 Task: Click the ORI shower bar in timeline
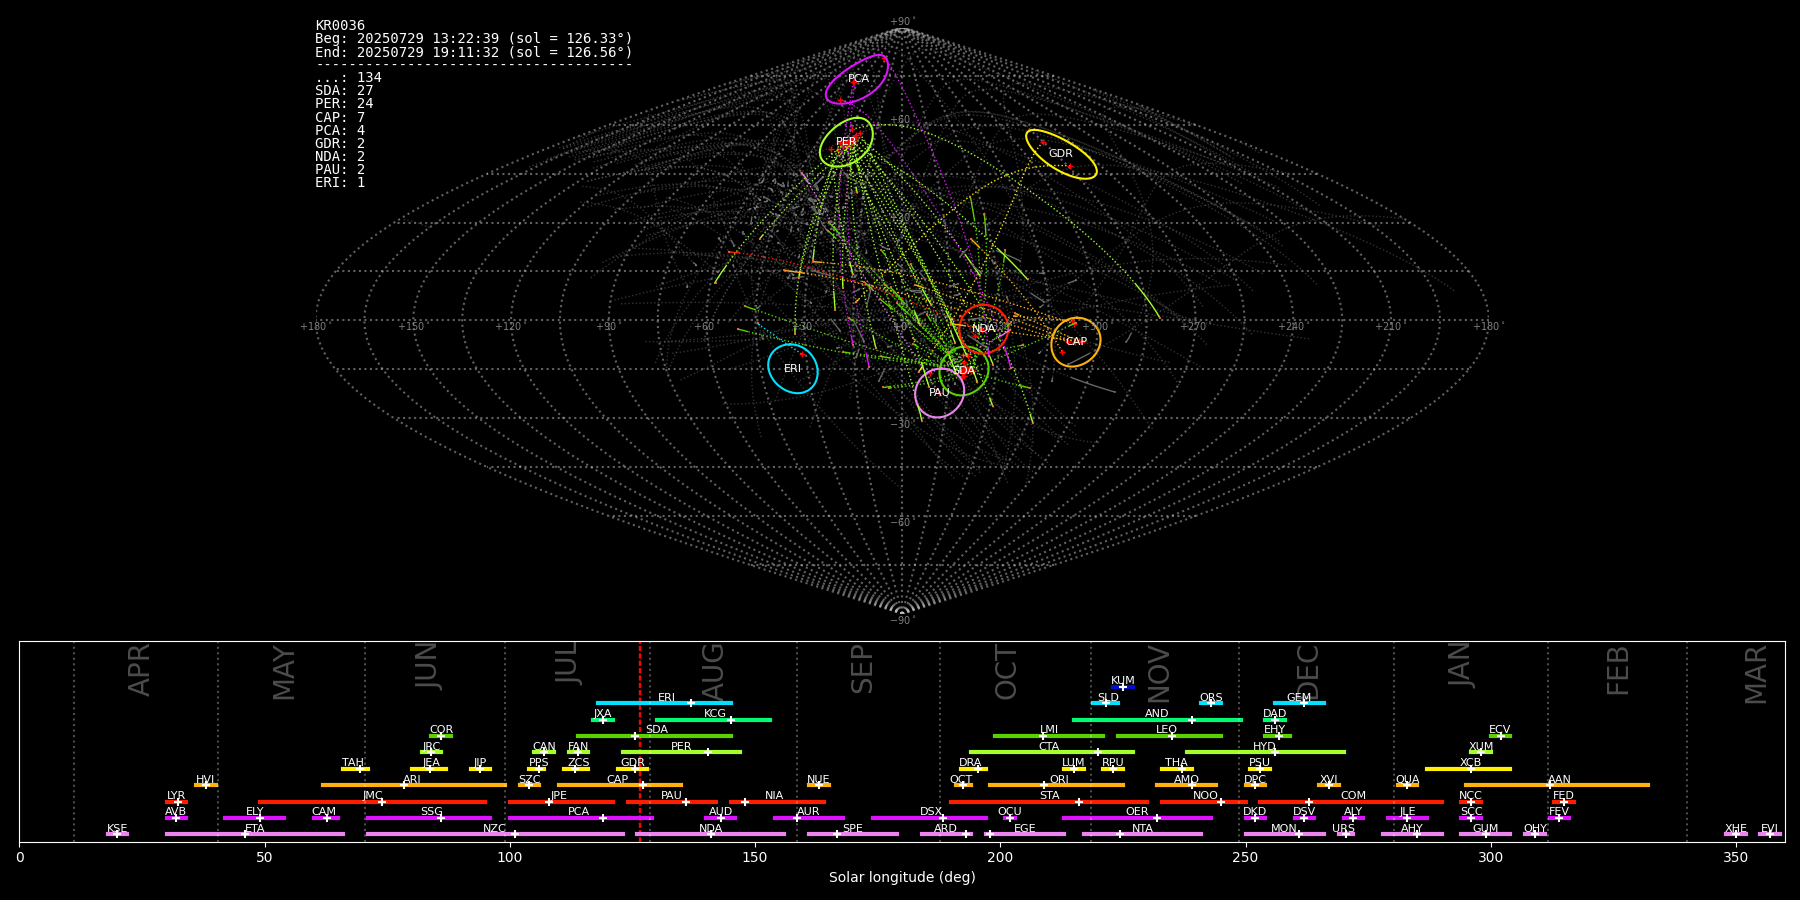pyautogui.click(x=1056, y=785)
